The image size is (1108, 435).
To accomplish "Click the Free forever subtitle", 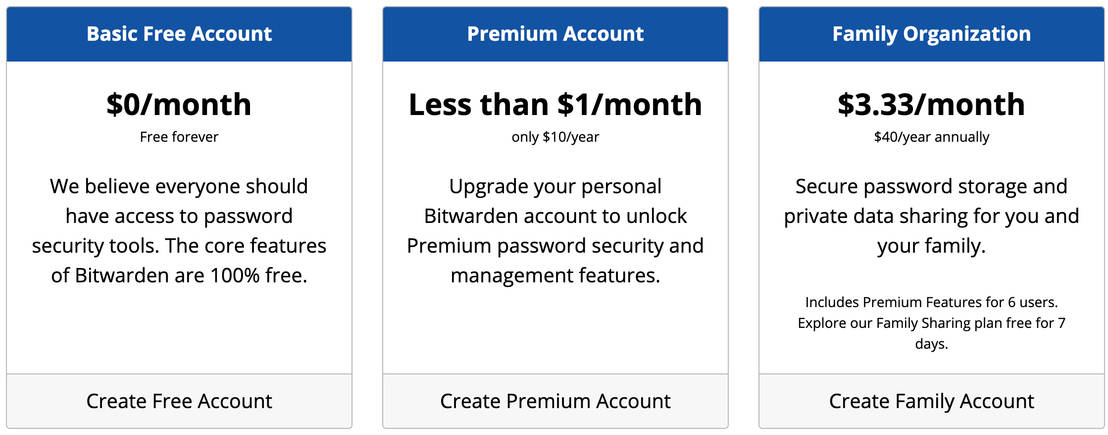I will 179,137.
